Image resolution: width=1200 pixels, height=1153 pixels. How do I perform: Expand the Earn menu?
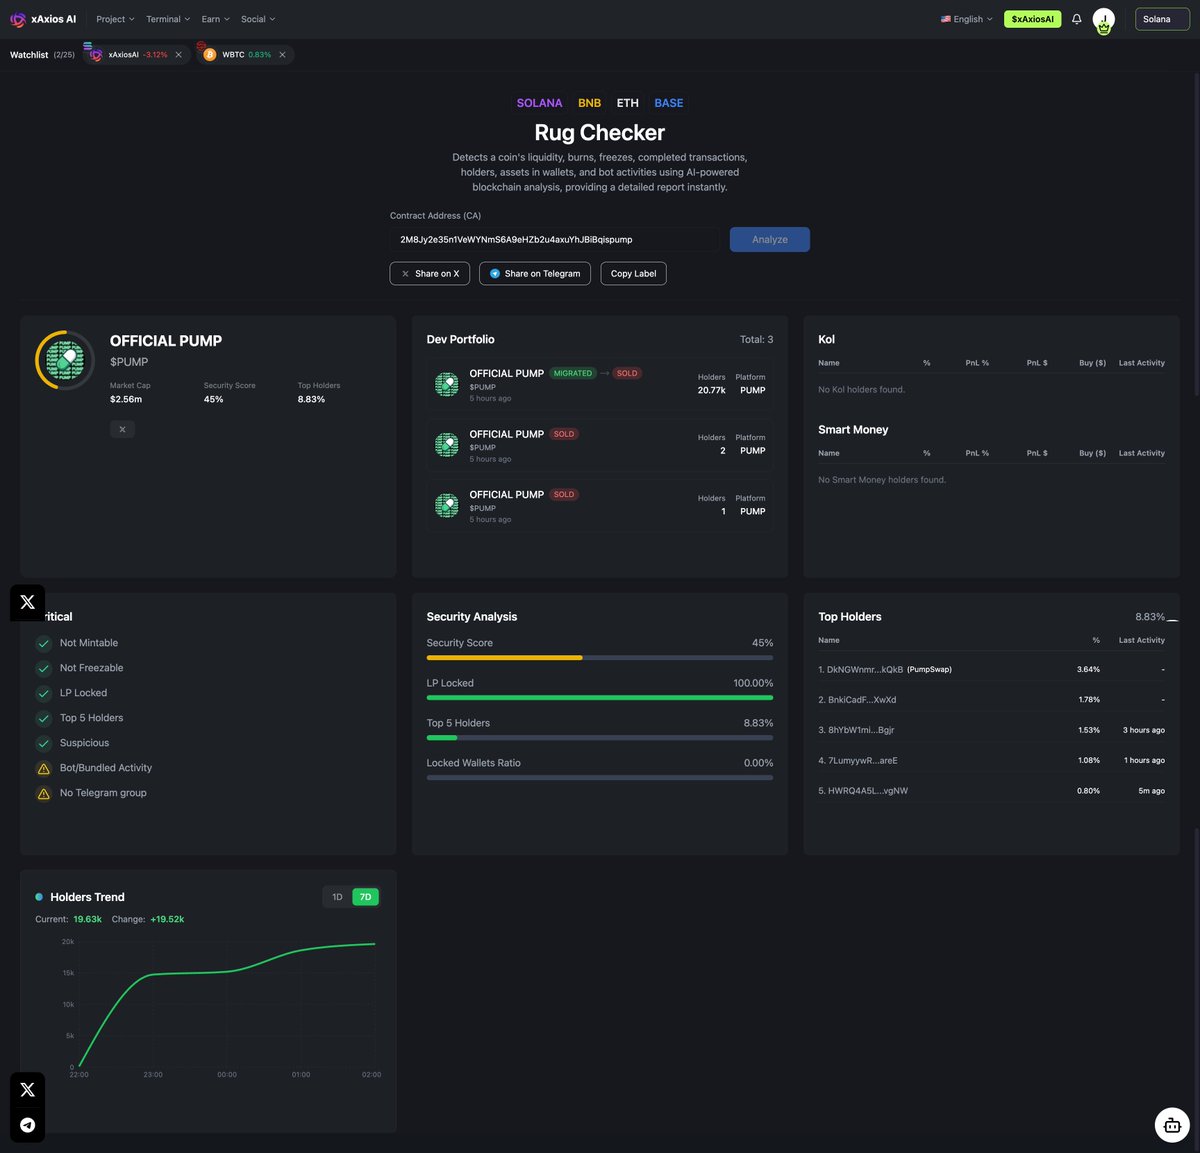pyautogui.click(x=215, y=19)
